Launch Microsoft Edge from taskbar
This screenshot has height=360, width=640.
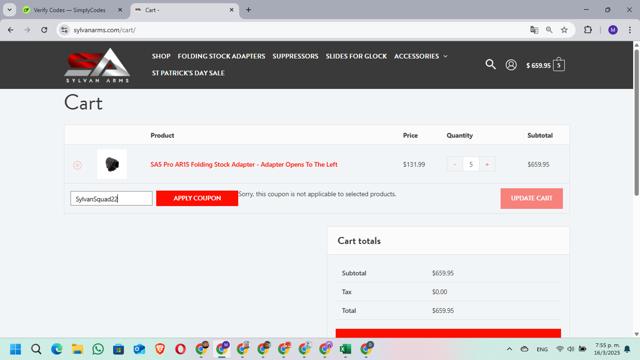[57, 349]
